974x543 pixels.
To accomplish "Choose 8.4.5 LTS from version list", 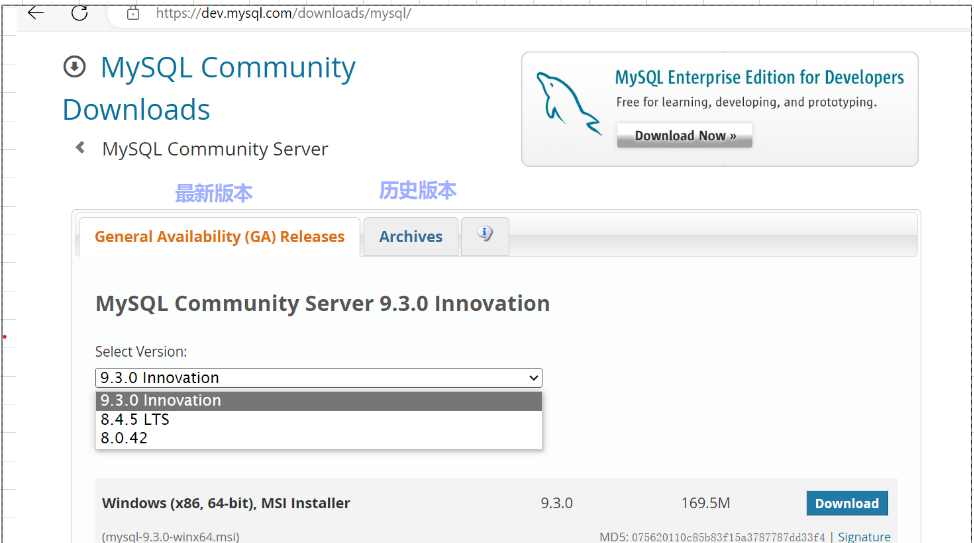I will 319,420.
